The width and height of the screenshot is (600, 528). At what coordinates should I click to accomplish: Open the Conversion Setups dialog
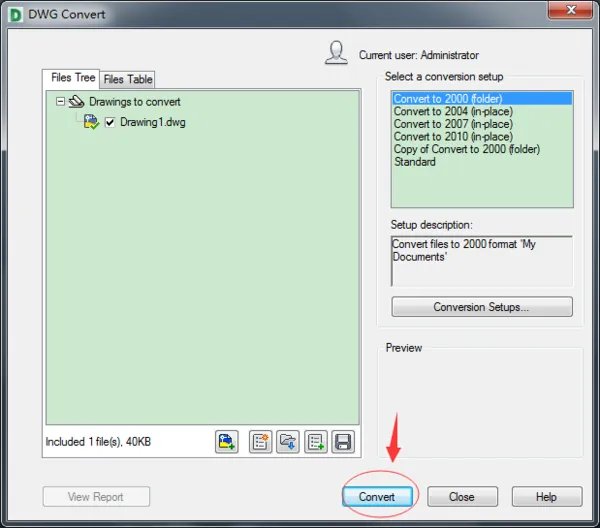pyautogui.click(x=481, y=307)
